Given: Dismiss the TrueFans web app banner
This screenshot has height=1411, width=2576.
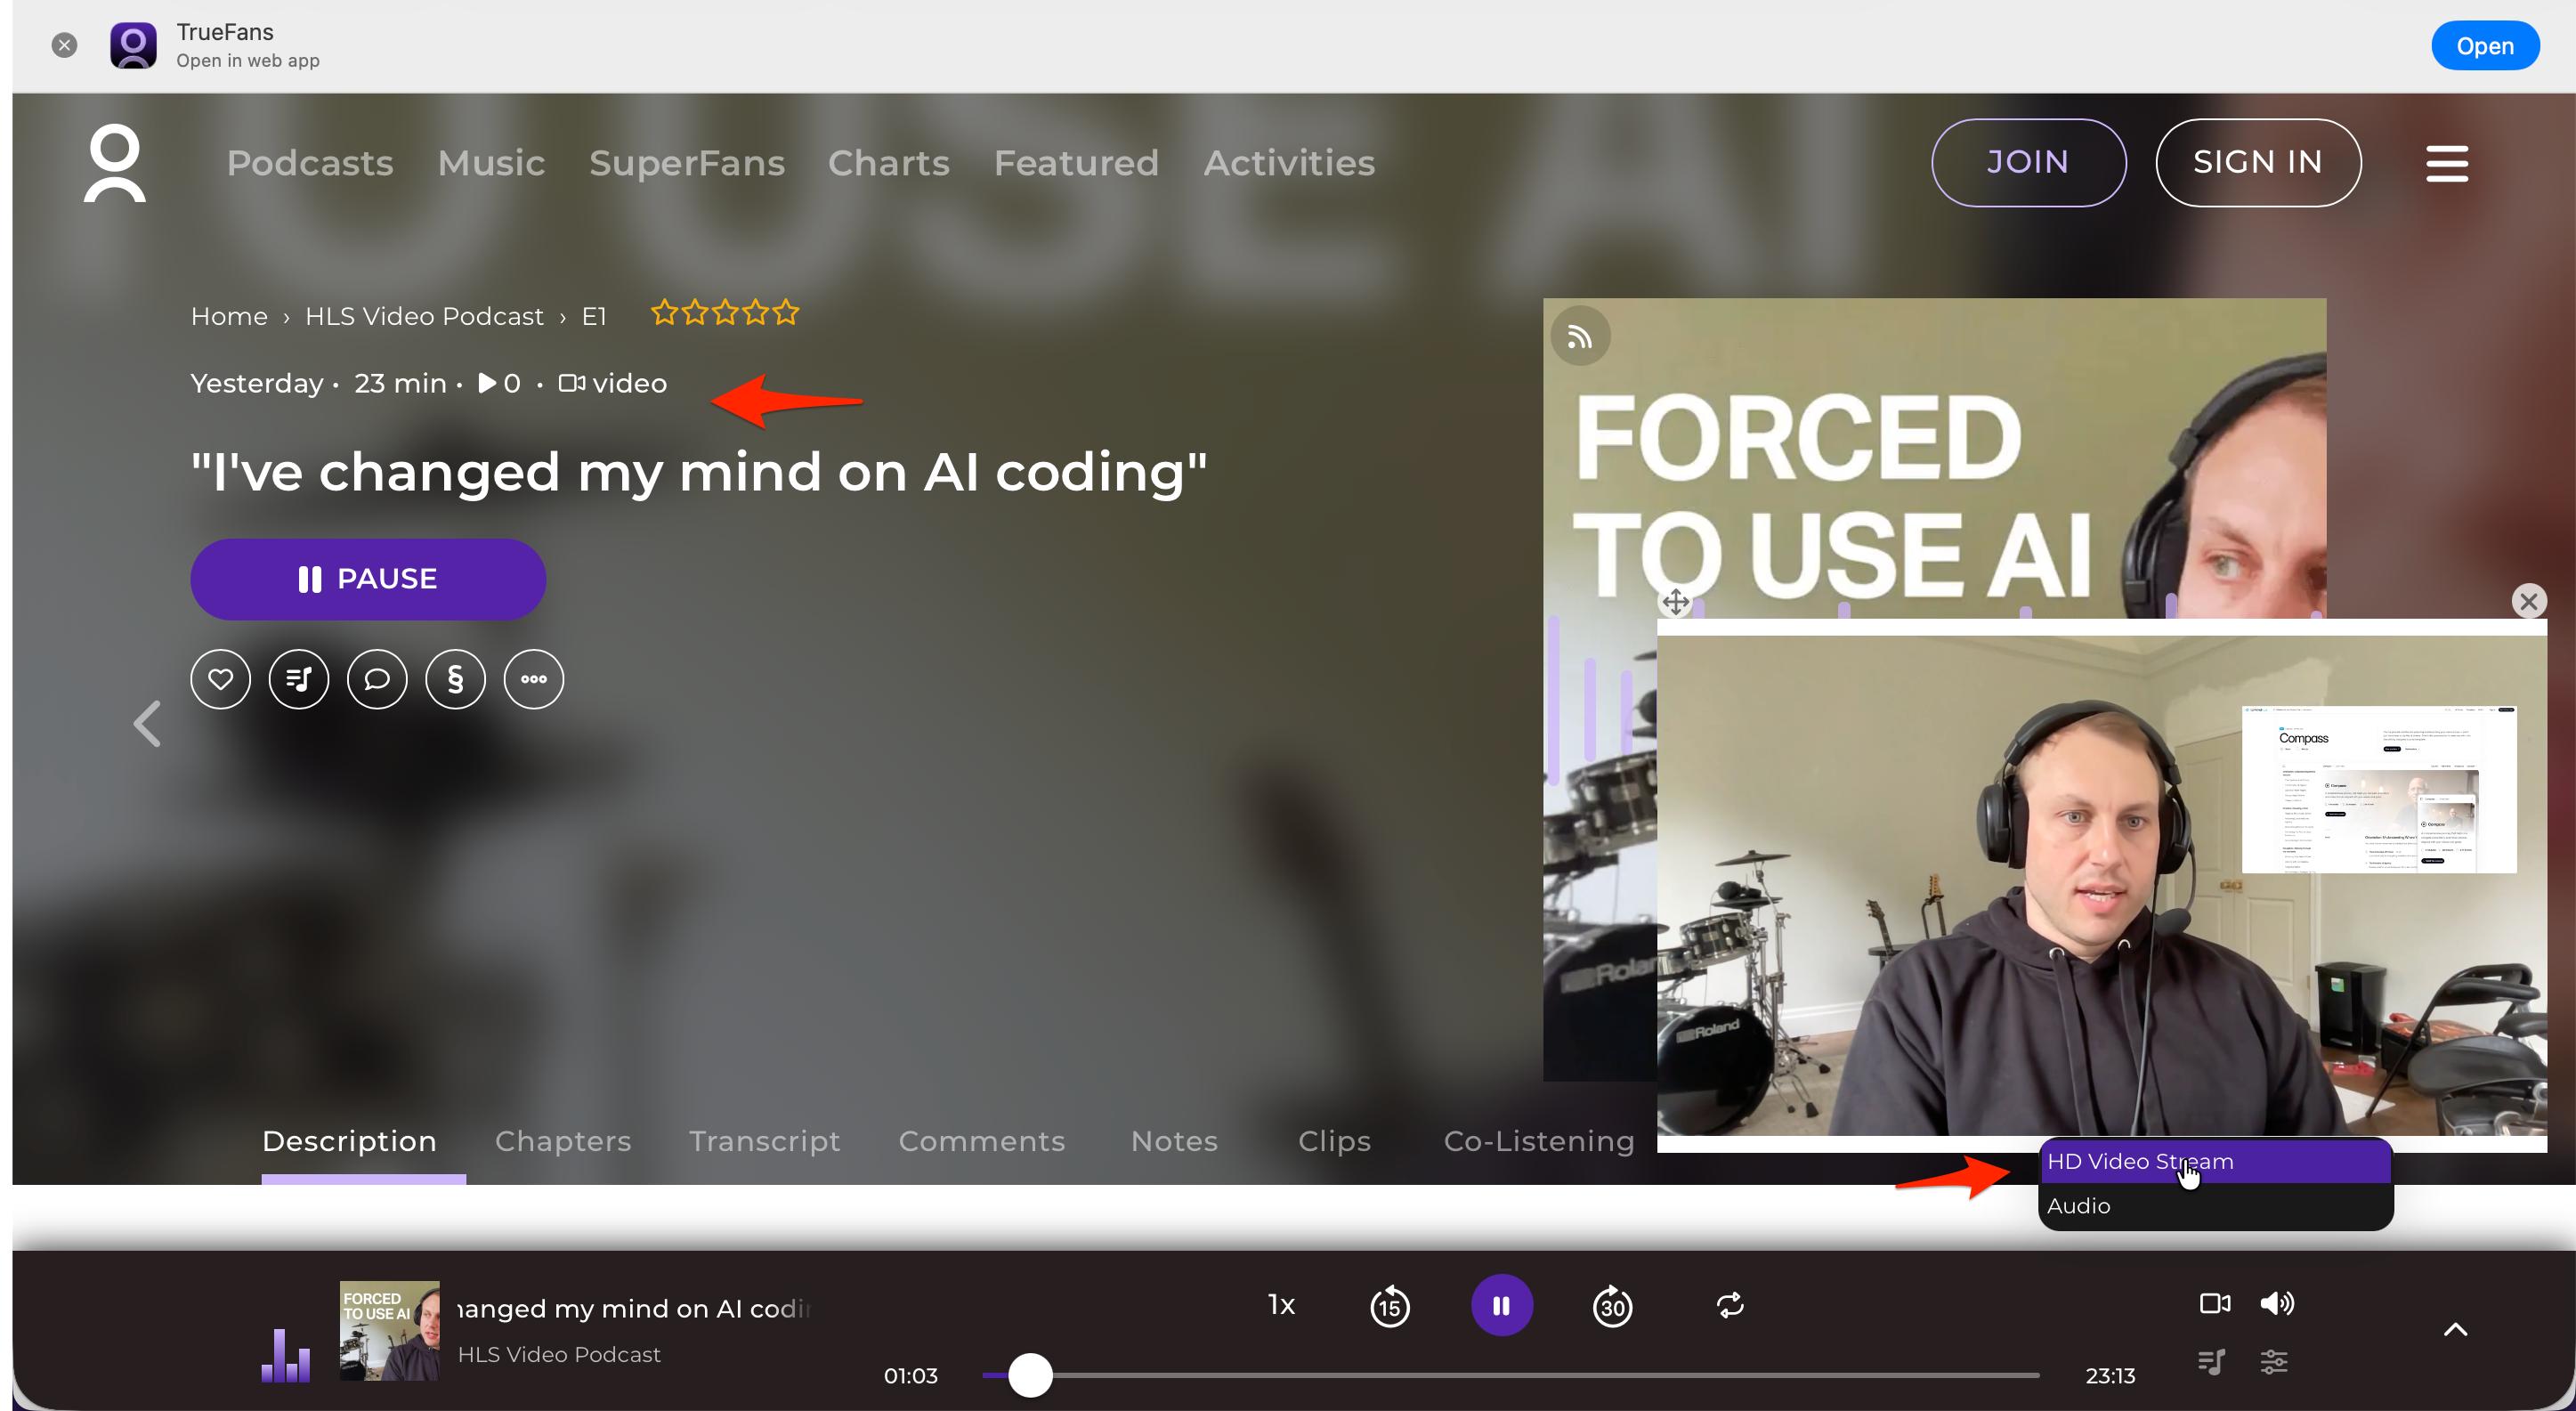Looking at the screenshot, I should pos(64,45).
